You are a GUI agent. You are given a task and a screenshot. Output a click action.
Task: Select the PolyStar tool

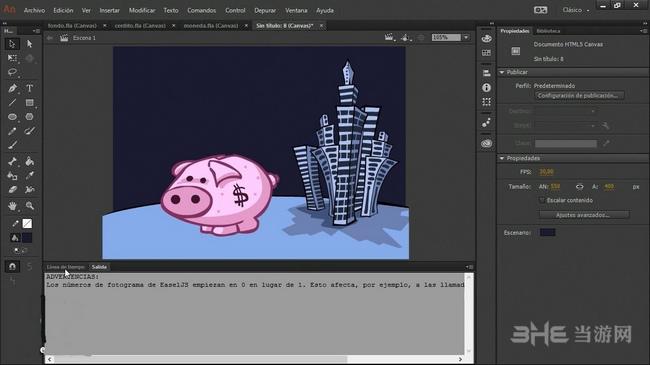point(29,117)
